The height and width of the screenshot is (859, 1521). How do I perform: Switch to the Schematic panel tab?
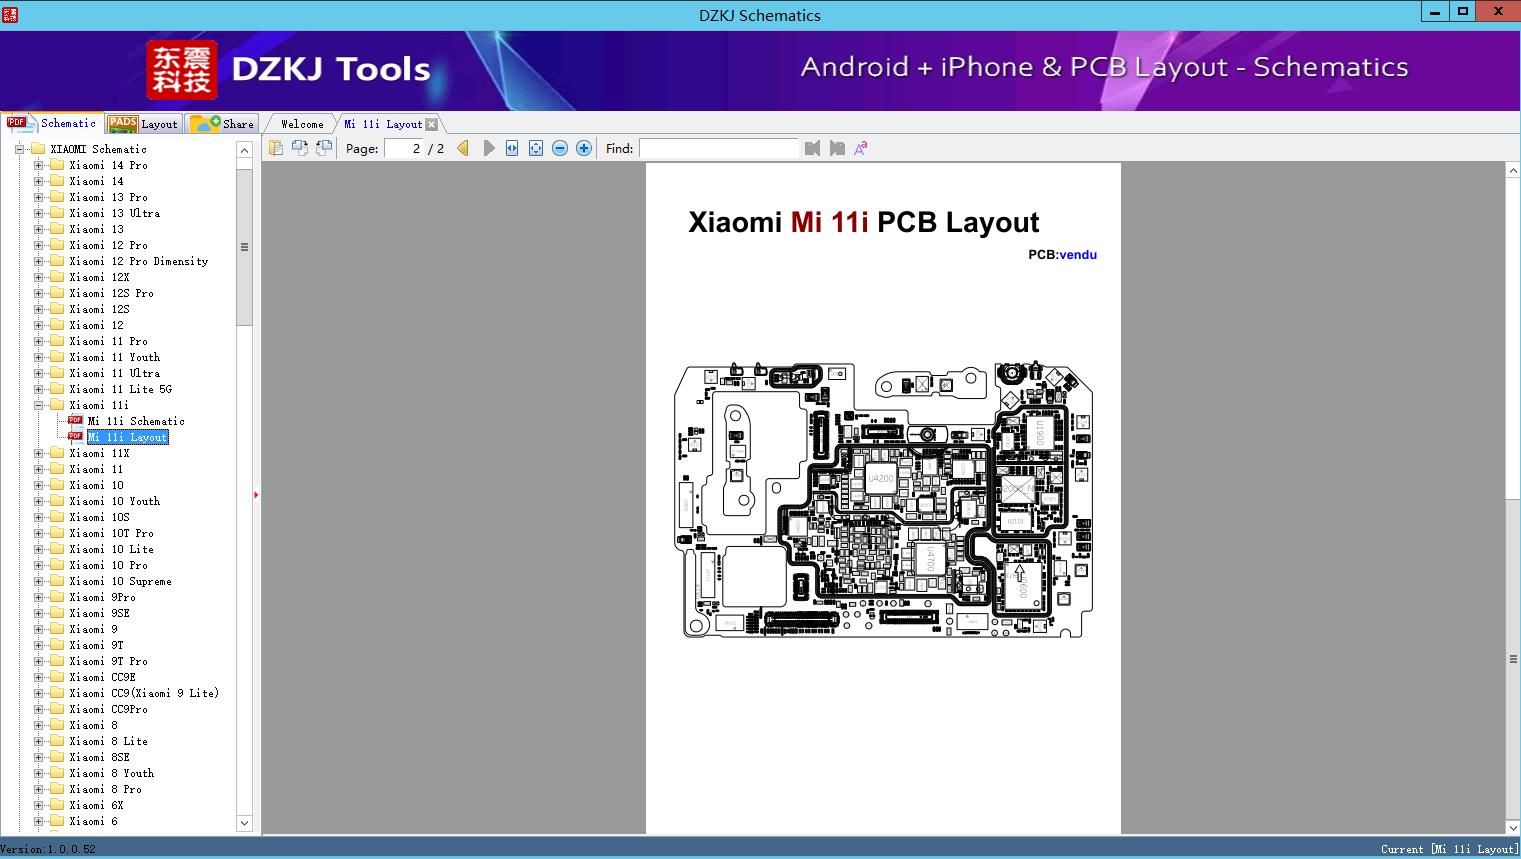[x=52, y=123]
